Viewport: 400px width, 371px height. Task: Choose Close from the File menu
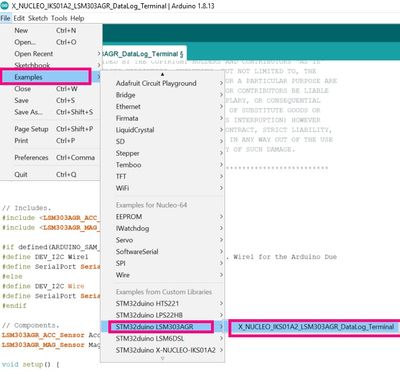(50, 89)
